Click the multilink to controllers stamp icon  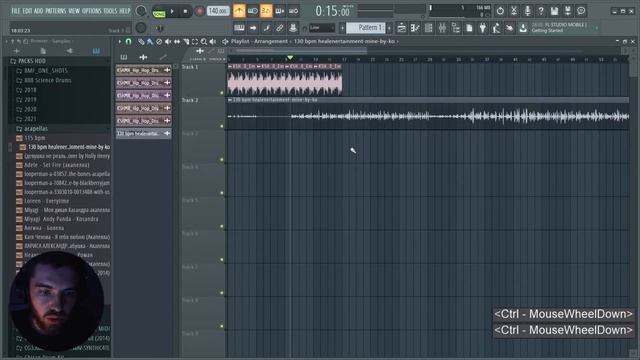293,28
